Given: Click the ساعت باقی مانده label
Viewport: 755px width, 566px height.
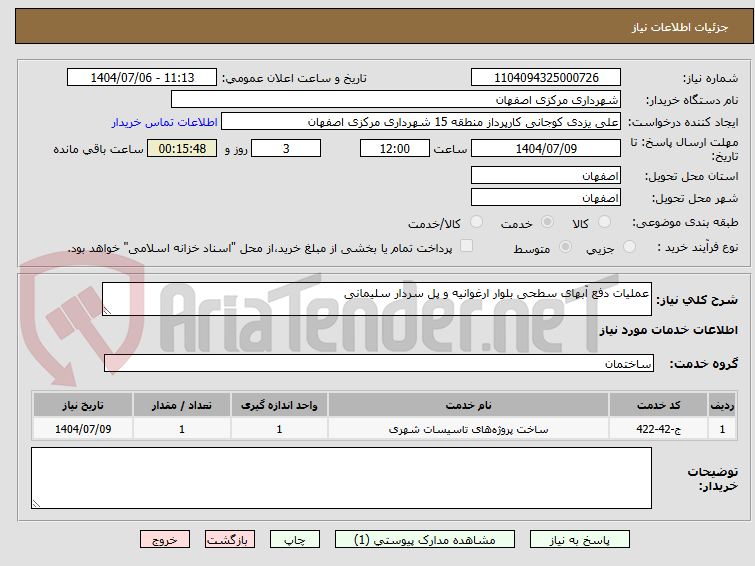Looking at the screenshot, I should [98, 149].
